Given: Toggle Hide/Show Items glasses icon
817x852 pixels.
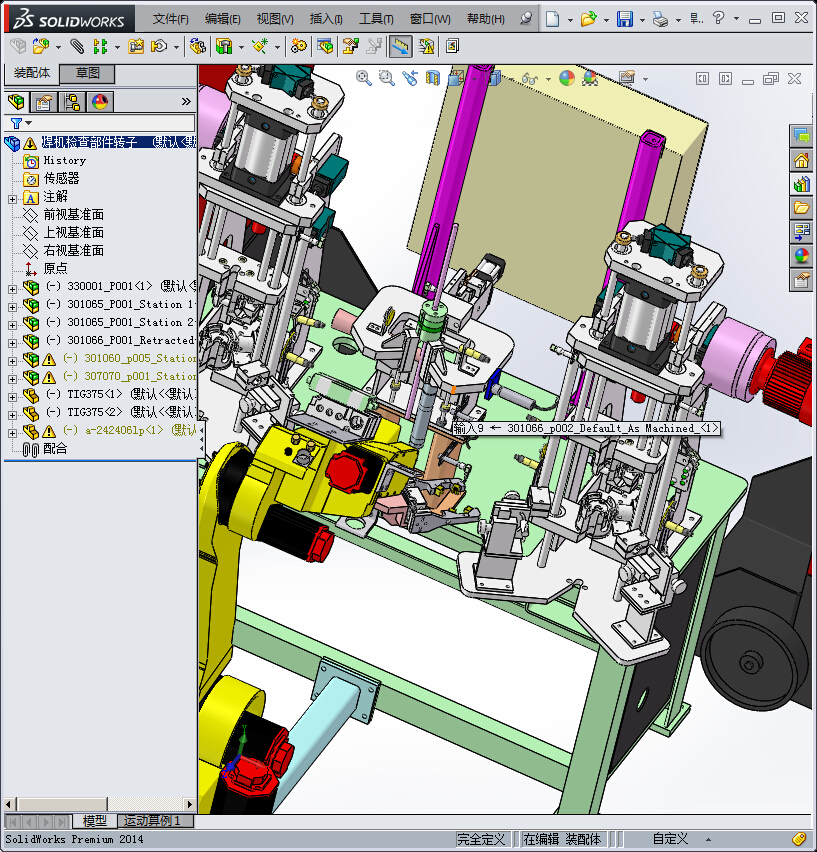Looking at the screenshot, I should click(529, 79).
